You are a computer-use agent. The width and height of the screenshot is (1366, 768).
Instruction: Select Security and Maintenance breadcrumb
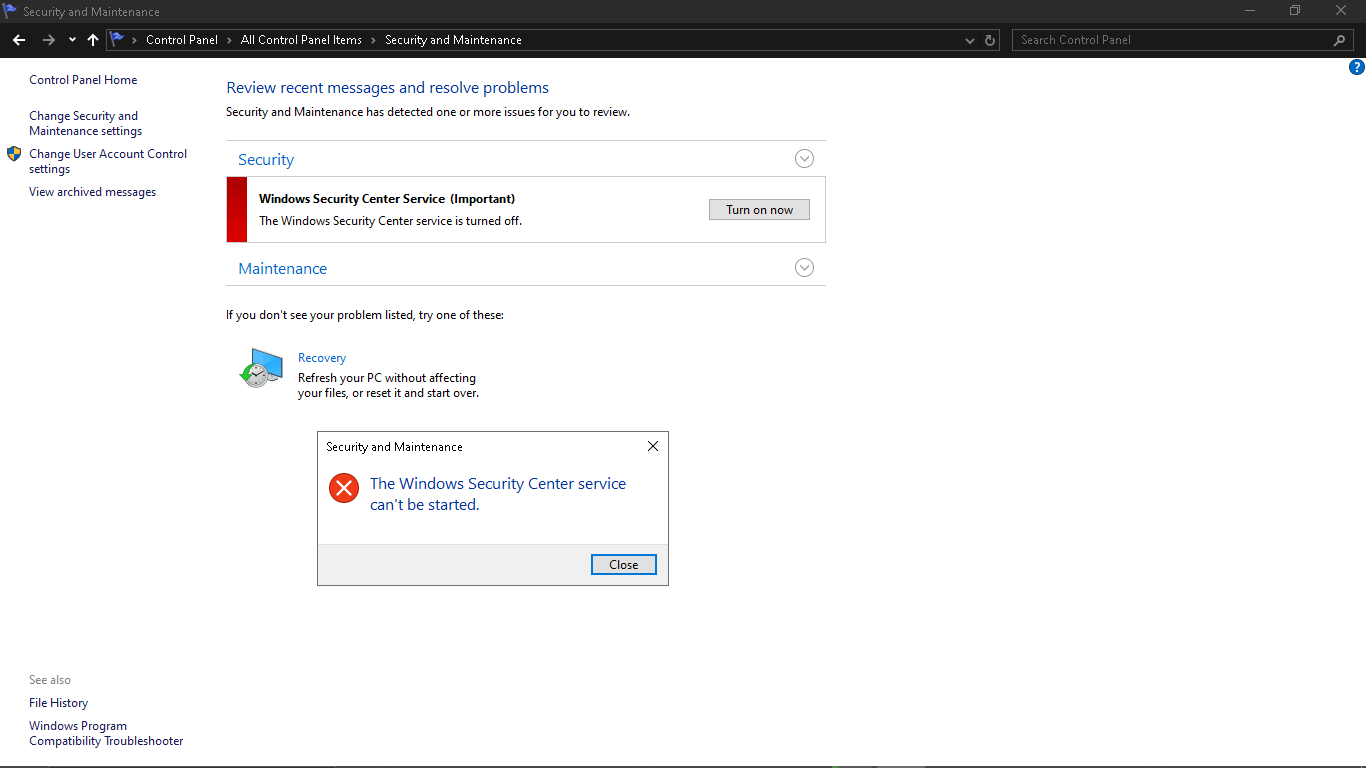tap(453, 40)
